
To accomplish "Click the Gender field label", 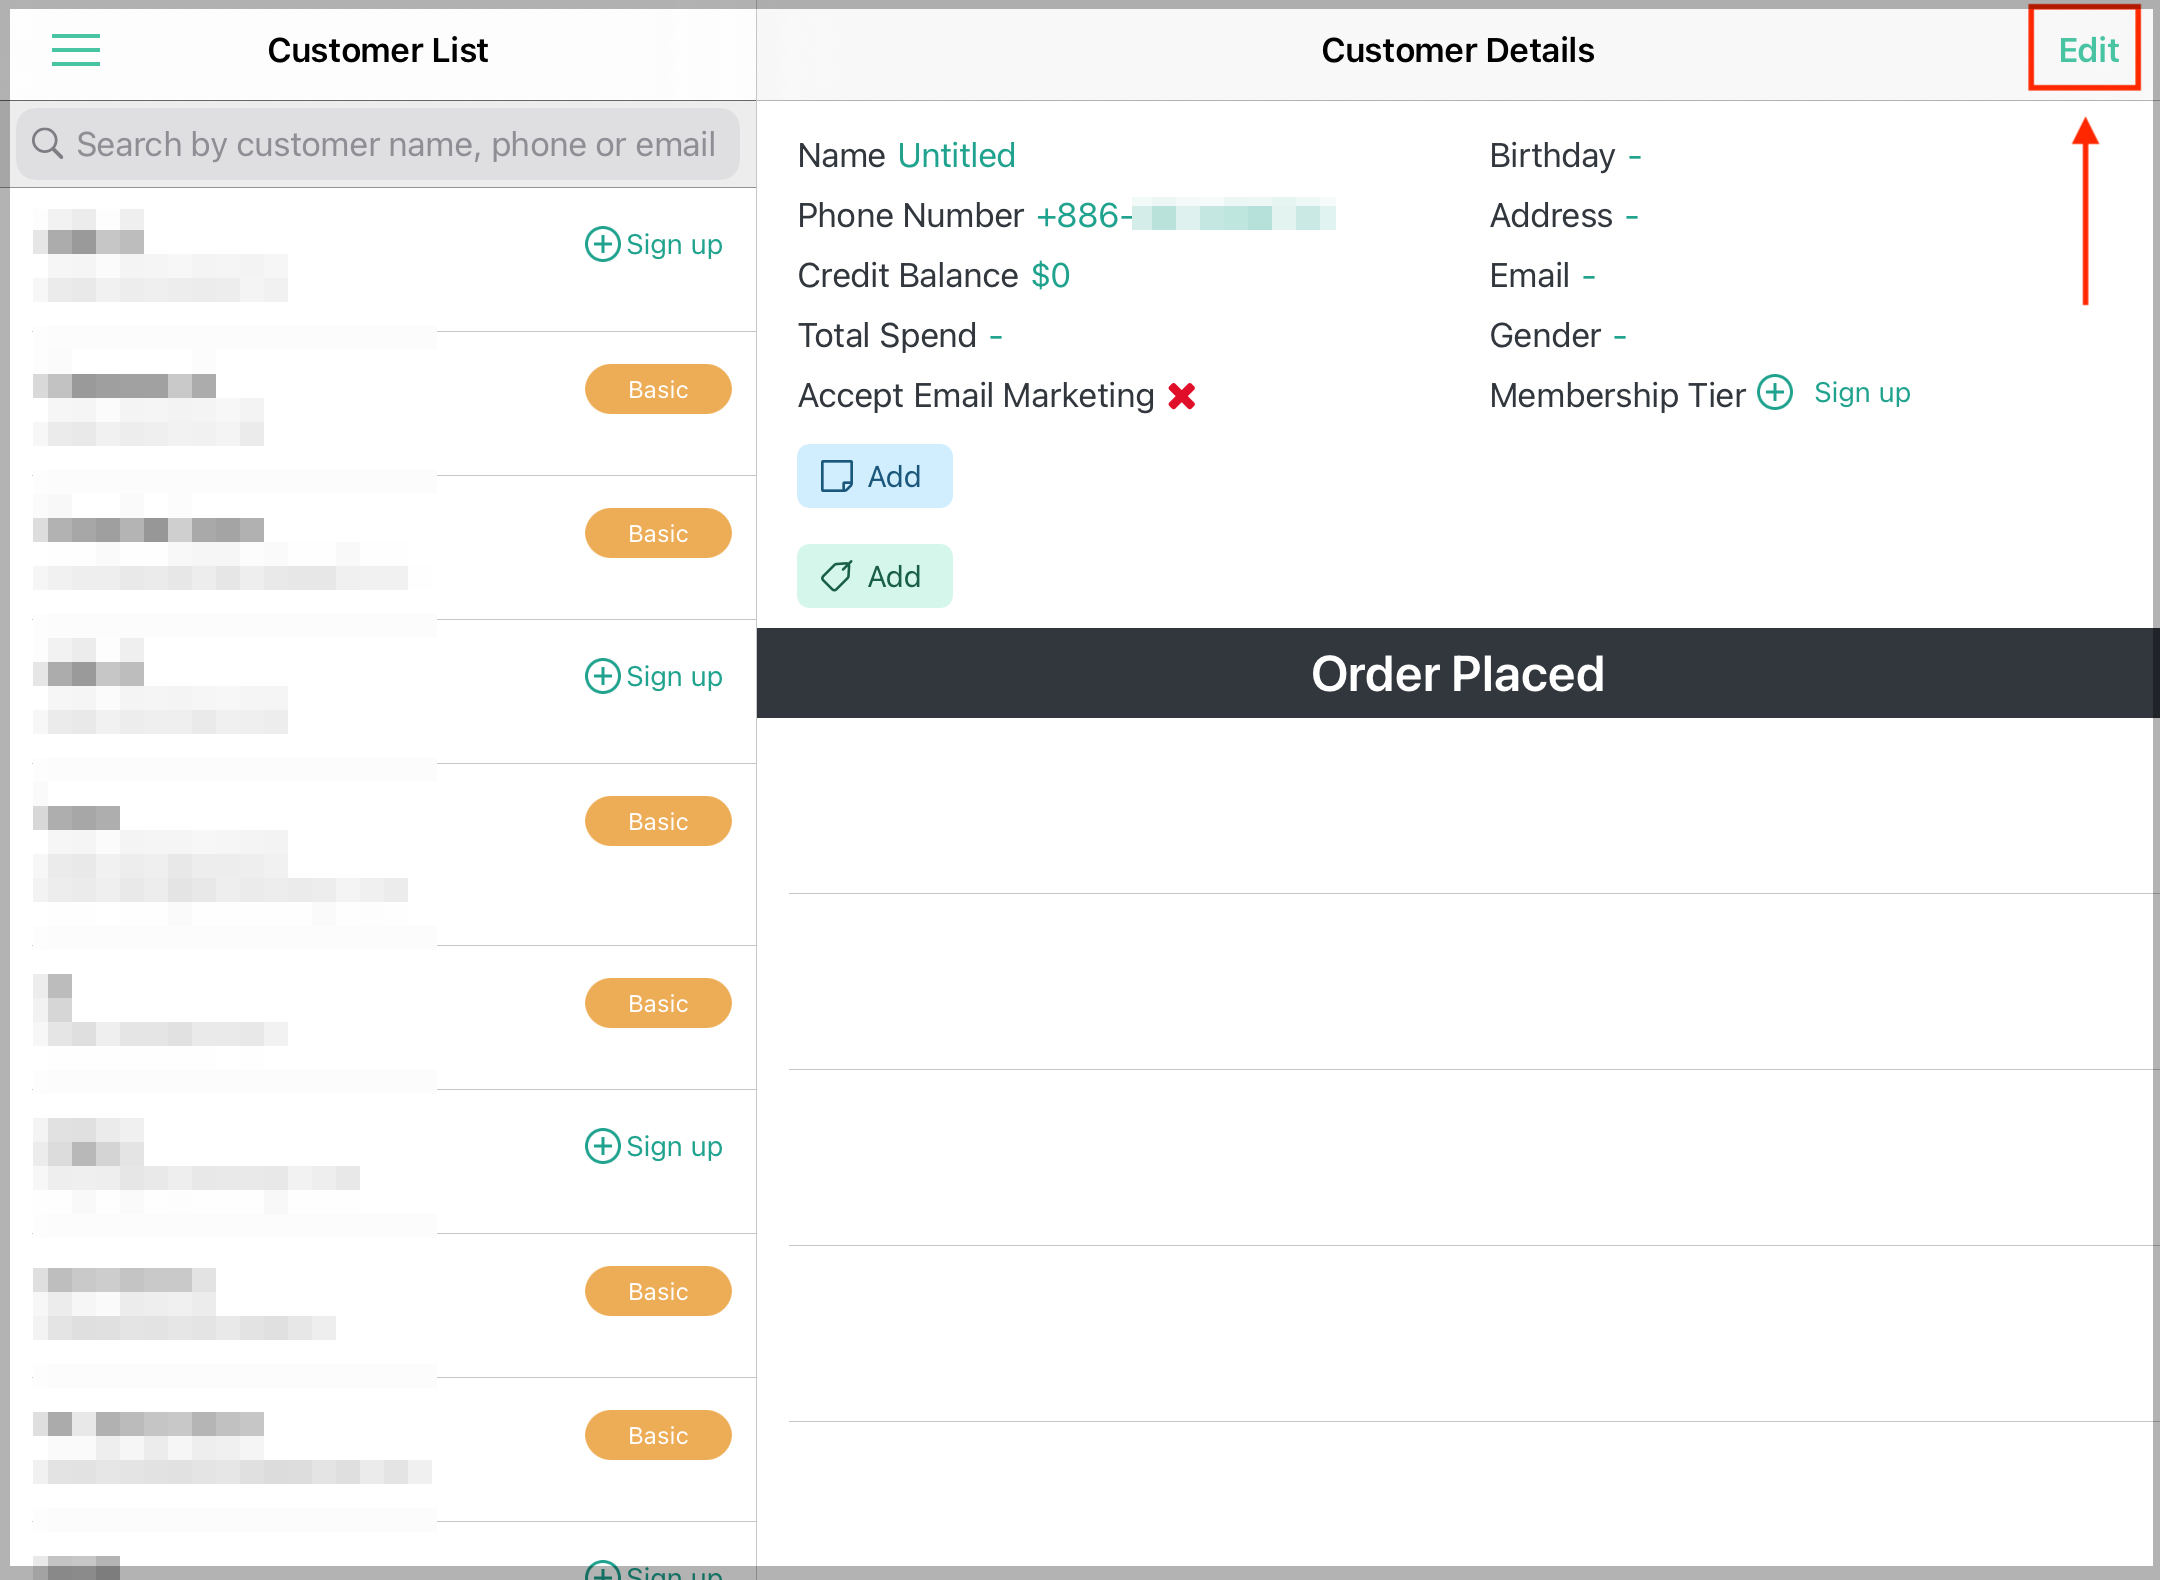I will (1545, 336).
